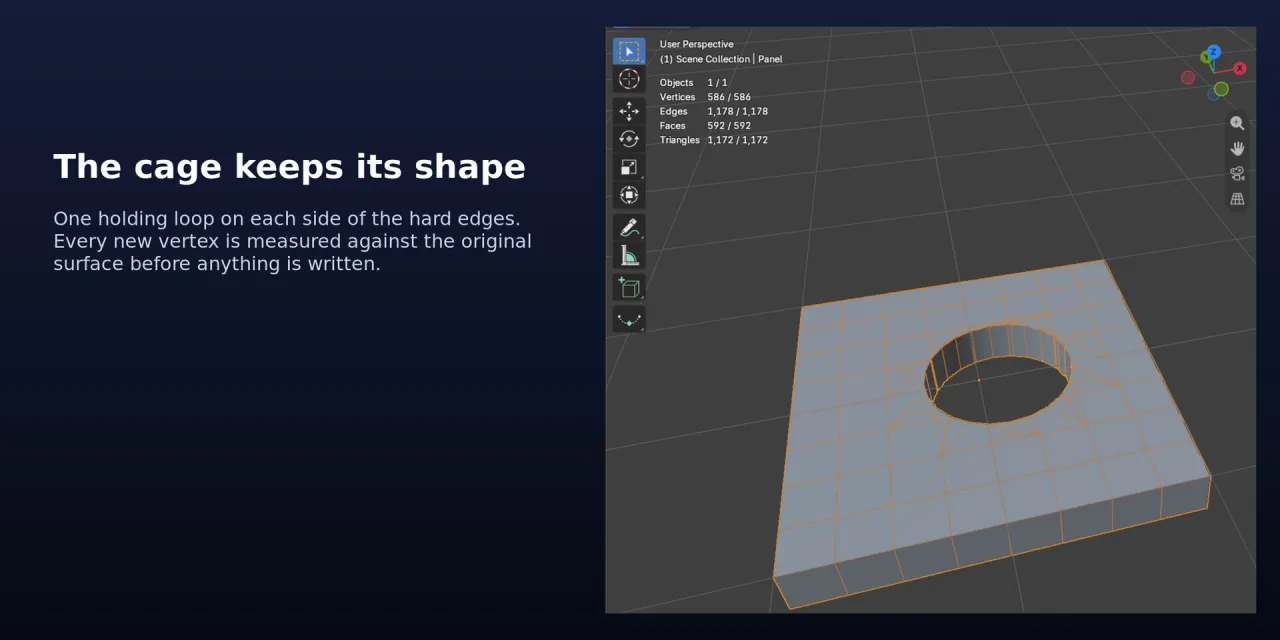Click the line "surface before anything is written."
The height and width of the screenshot is (640, 1280).
pos(217,264)
